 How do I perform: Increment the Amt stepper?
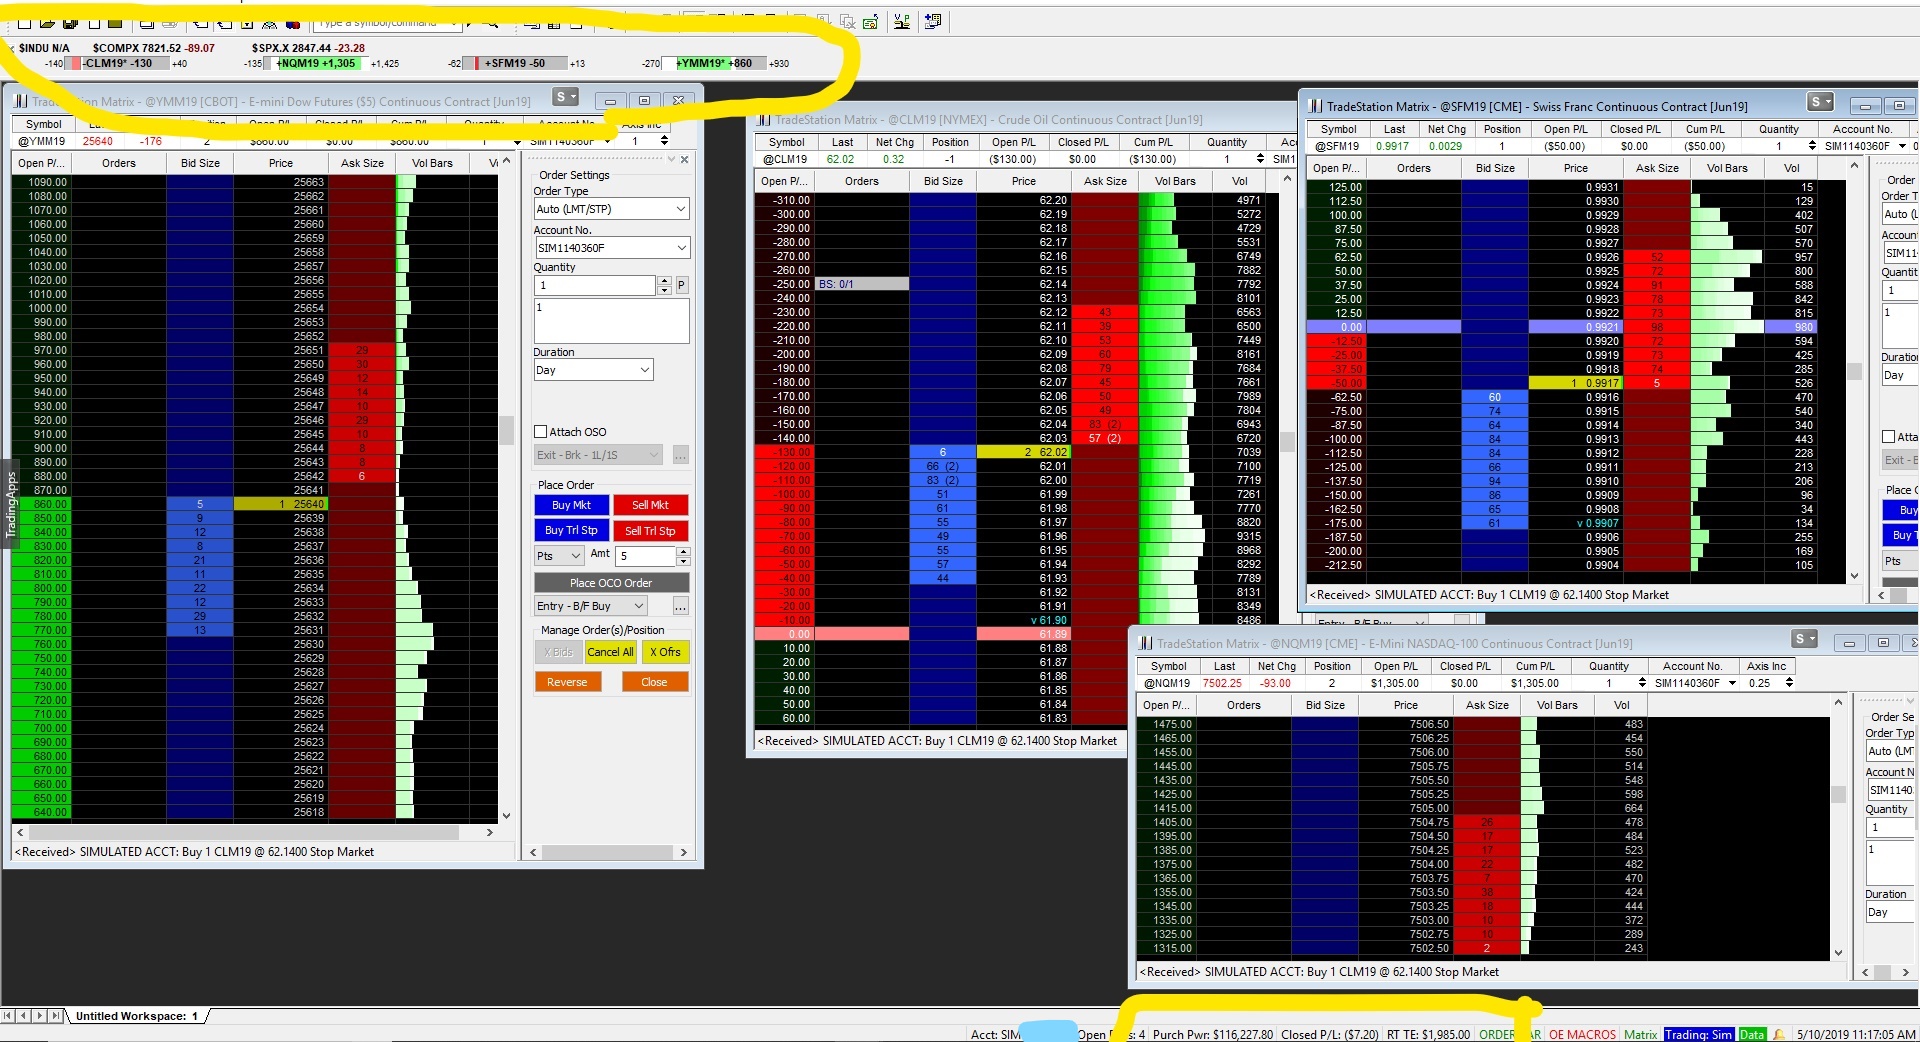(683, 551)
